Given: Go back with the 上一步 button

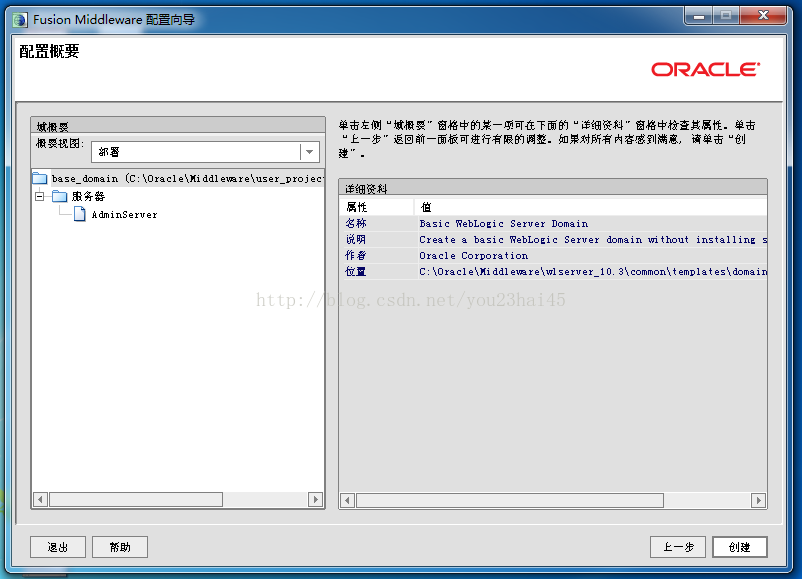Looking at the screenshot, I should tap(678, 547).
